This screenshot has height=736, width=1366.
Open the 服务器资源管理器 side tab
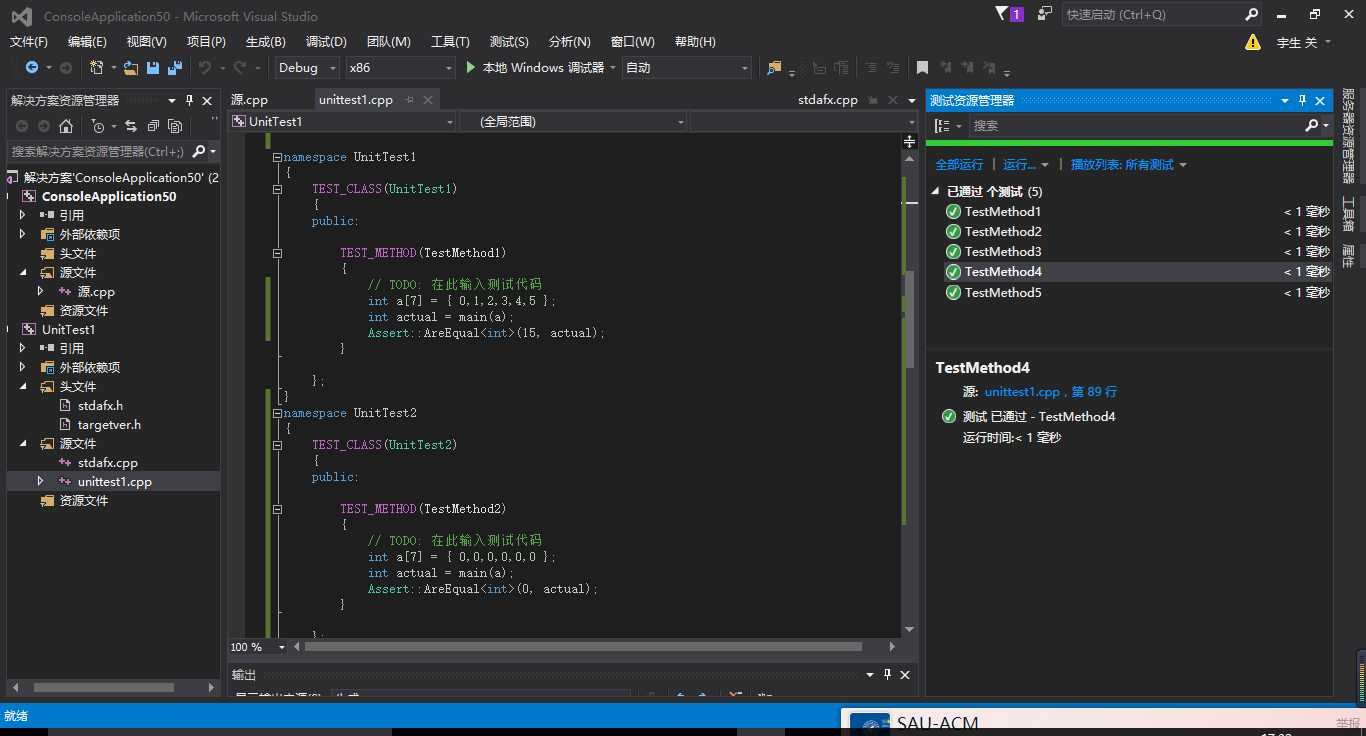click(1348, 136)
